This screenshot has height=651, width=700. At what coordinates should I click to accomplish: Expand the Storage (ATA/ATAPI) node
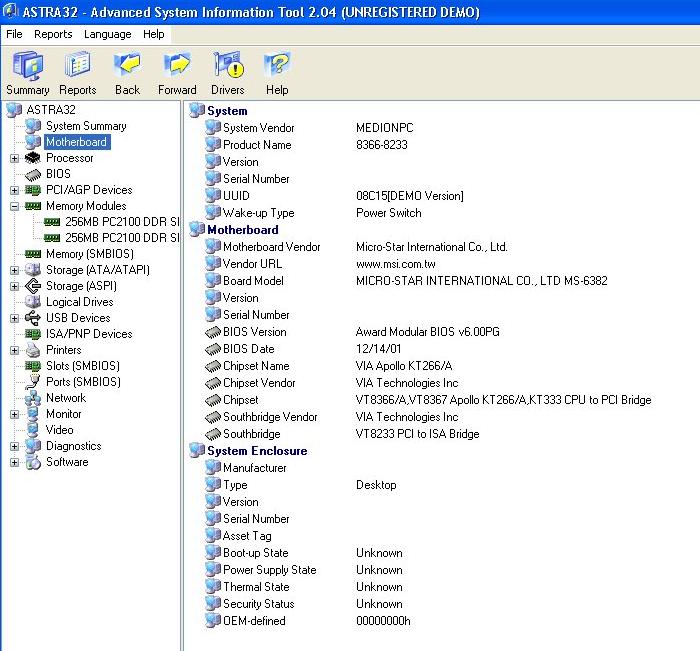click(x=14, y=271)
